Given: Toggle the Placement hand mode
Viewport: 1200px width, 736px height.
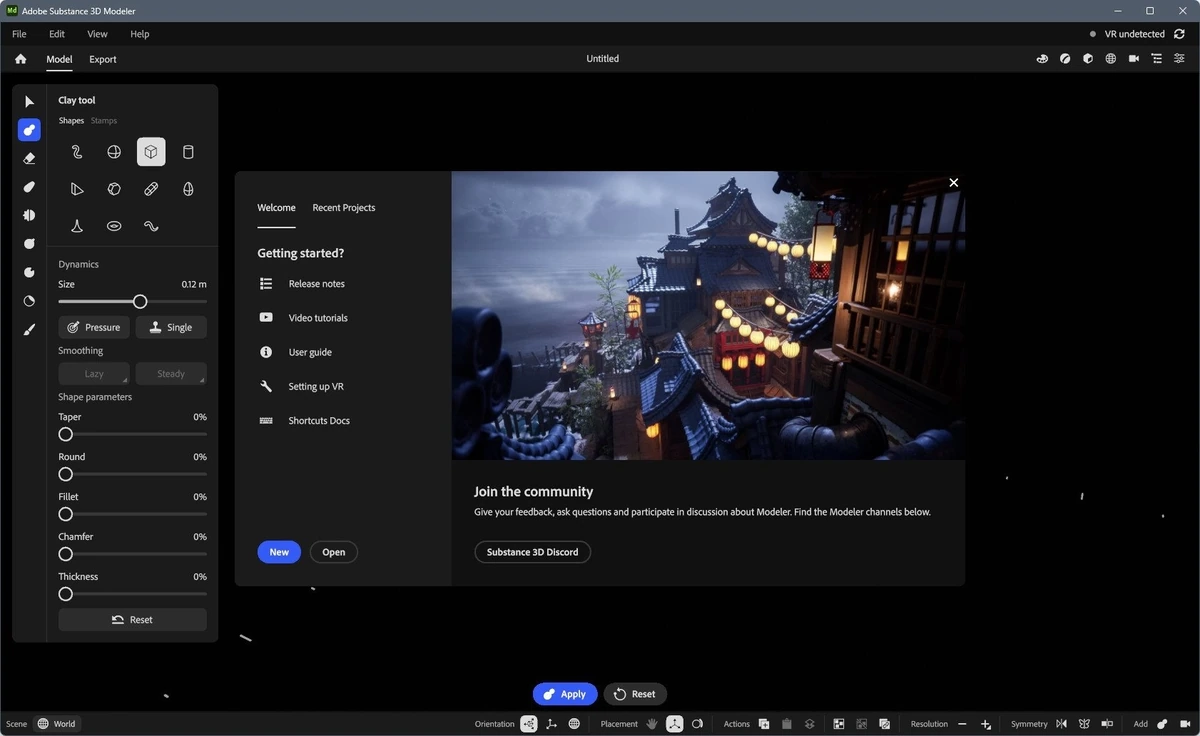Looking at the screenshot, I should [652, 724].
